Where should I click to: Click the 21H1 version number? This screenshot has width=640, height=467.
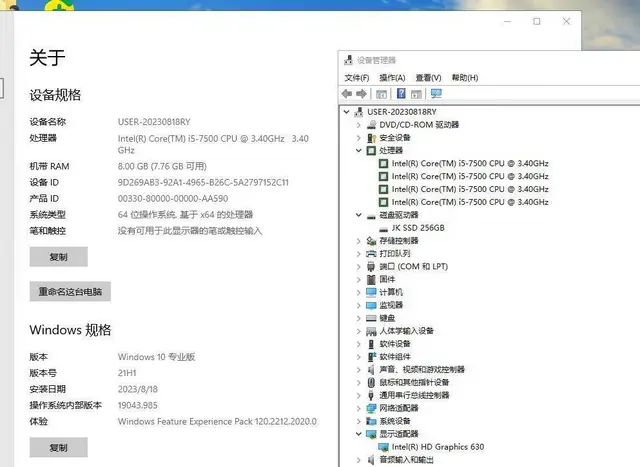(x=127, y=373)
